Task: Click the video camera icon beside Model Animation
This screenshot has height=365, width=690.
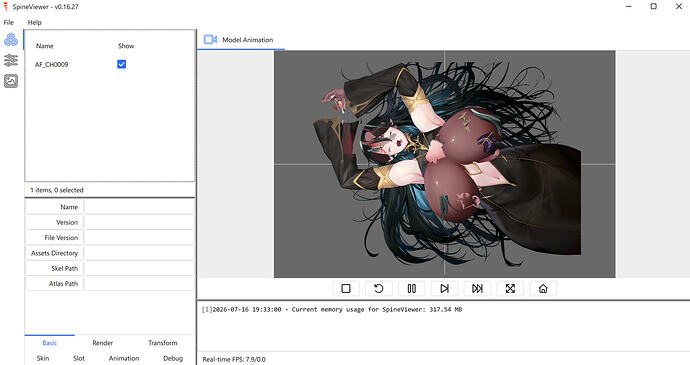Action: [x=210, y=40]
